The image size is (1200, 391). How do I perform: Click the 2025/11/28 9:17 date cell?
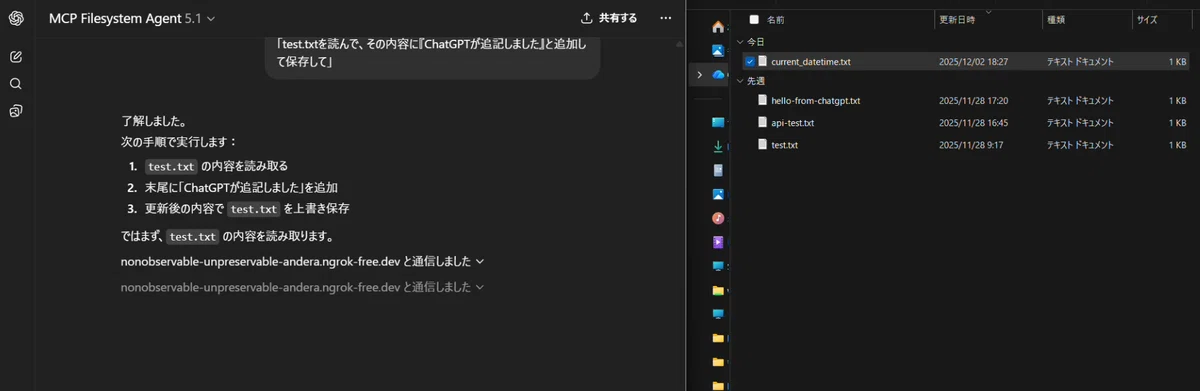[x=970, y=145]
